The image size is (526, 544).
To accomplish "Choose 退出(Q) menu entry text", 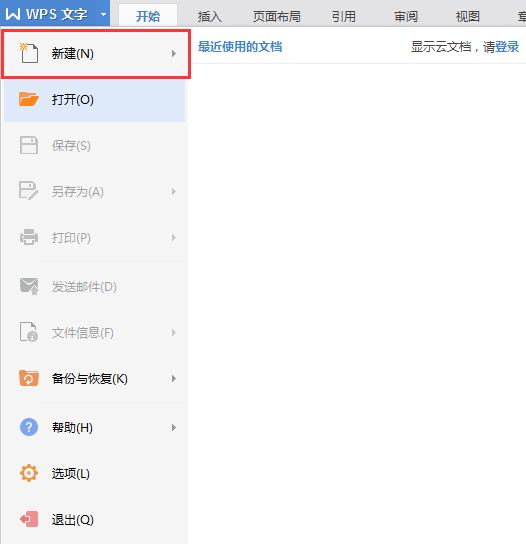I will pos(73,520).
